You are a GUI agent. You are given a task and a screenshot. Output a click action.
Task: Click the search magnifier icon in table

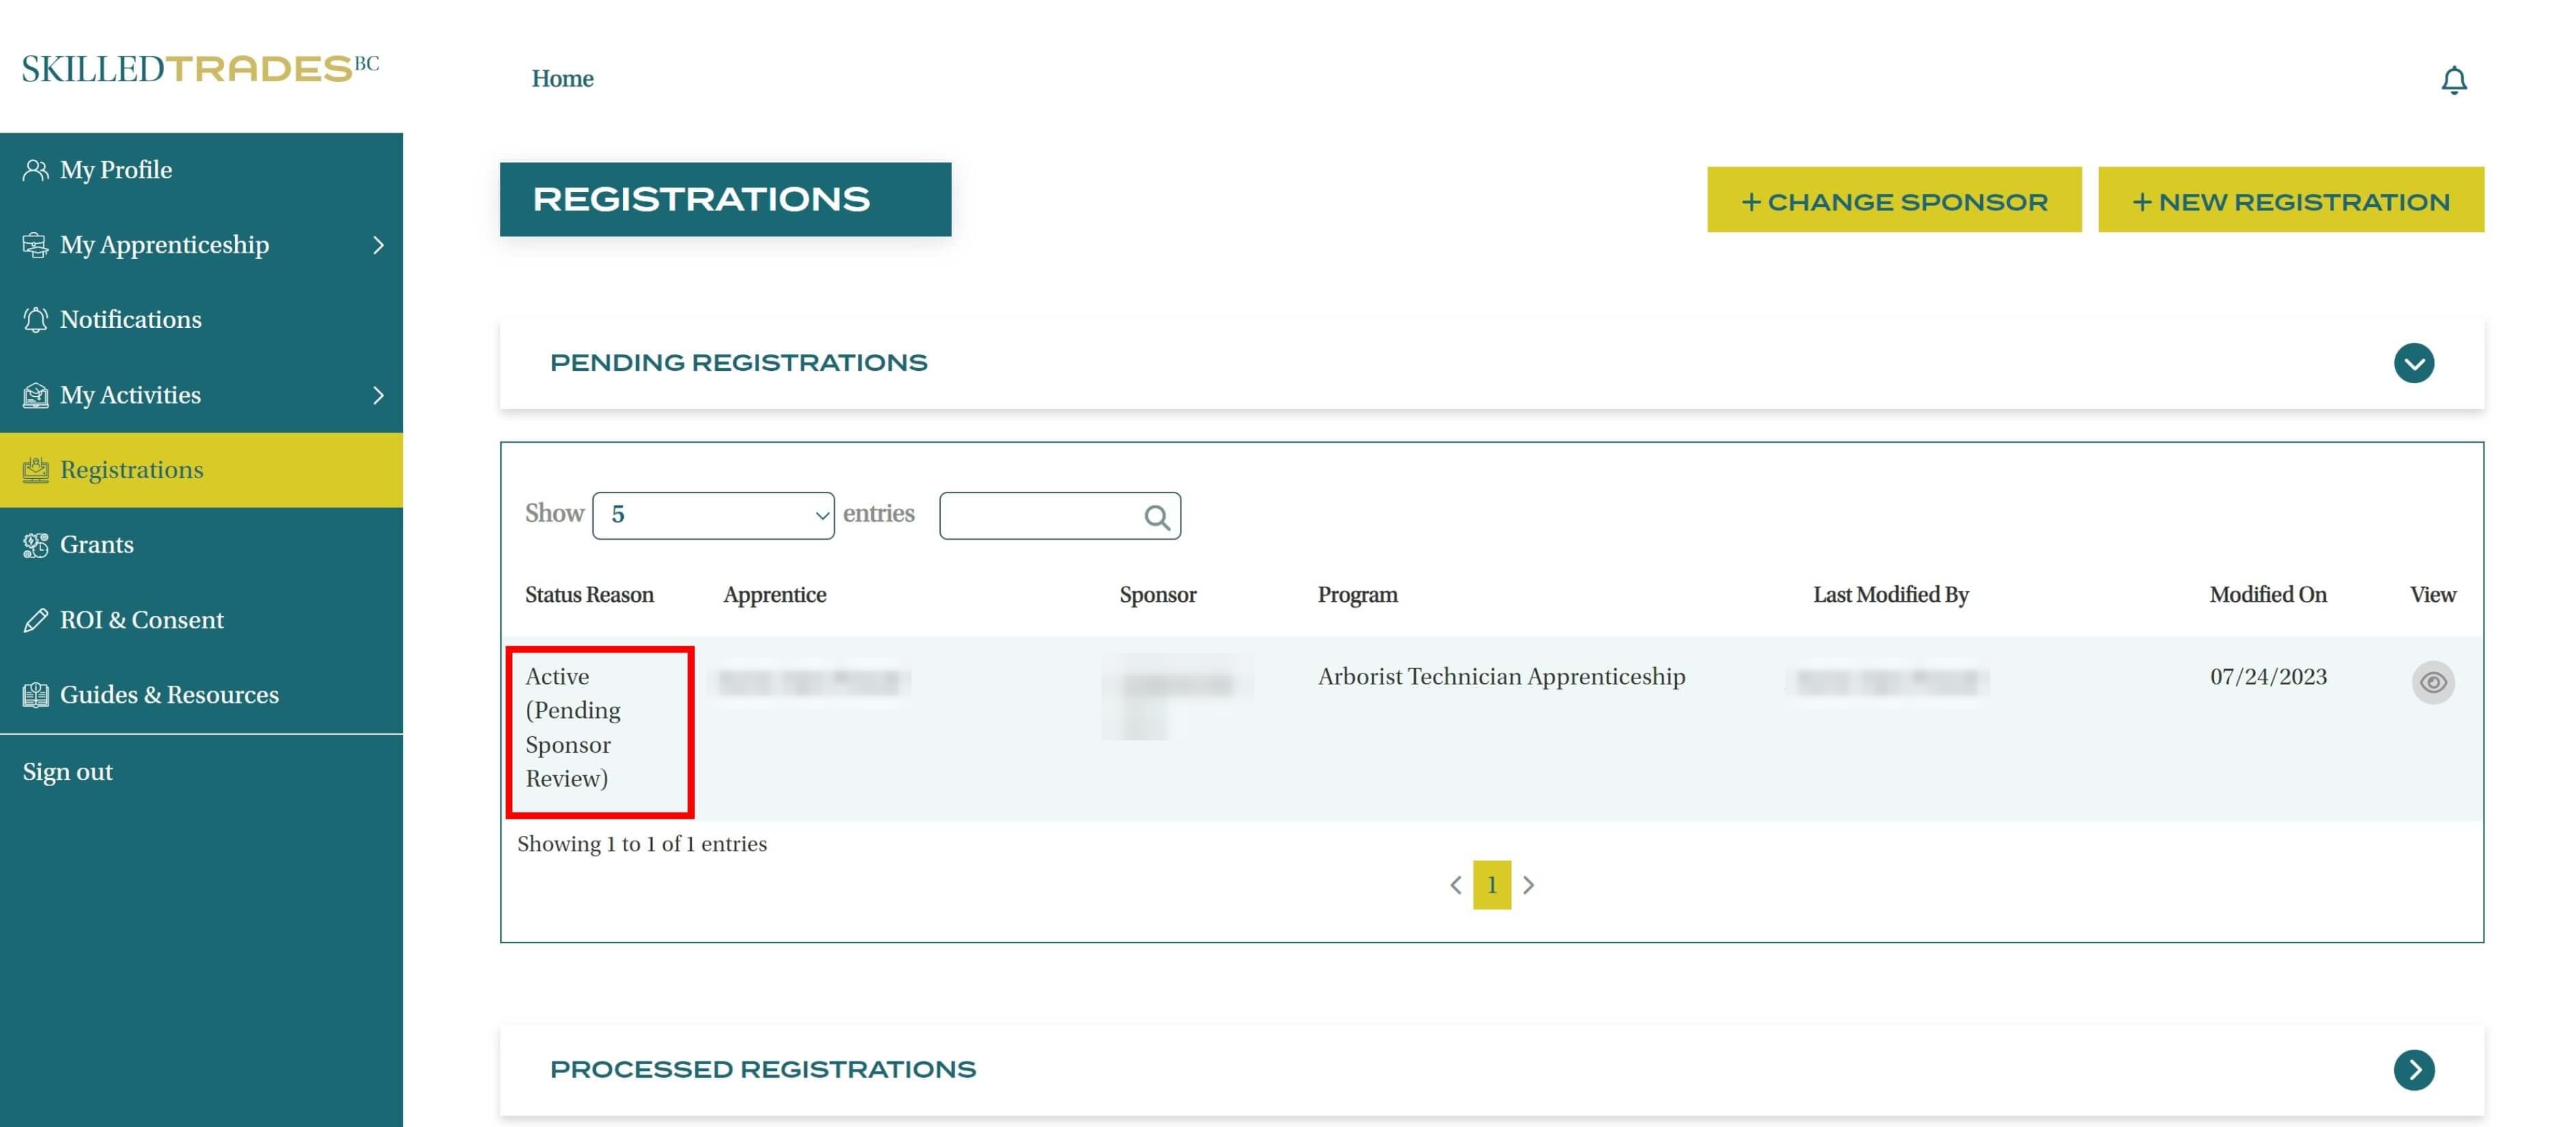[1156, 516]
